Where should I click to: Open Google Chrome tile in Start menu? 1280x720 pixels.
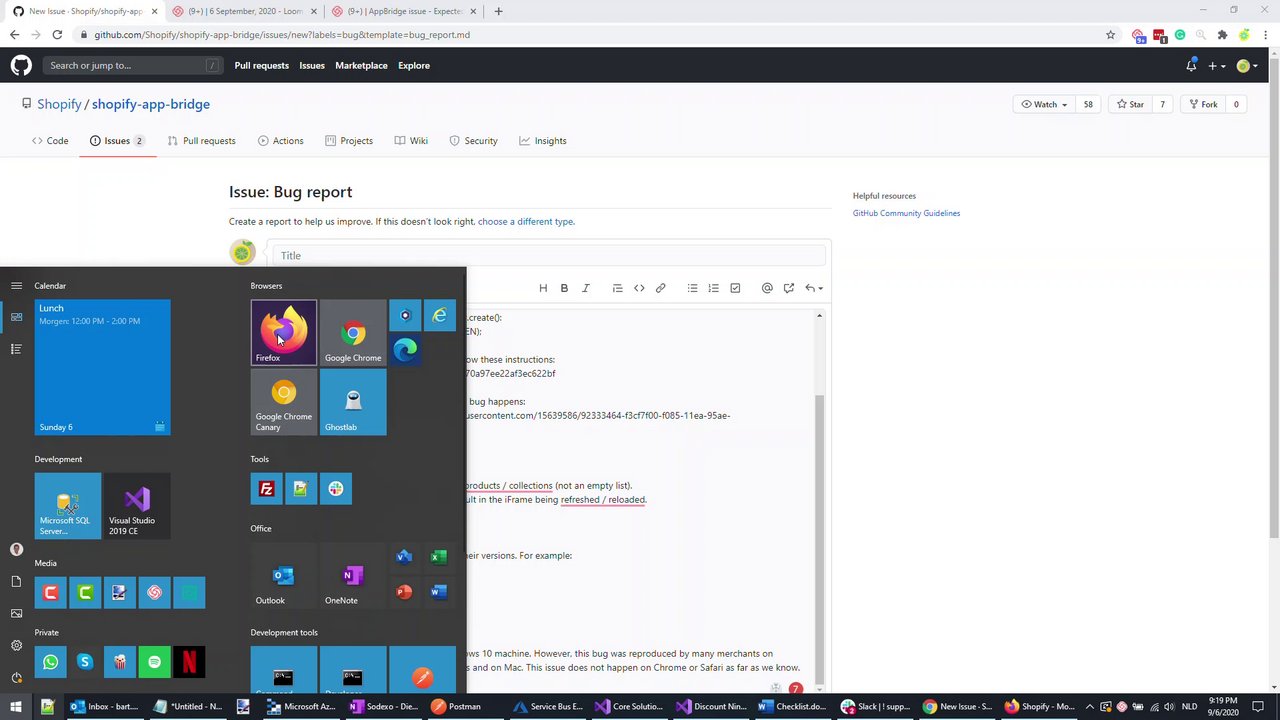tap(353, 333)
